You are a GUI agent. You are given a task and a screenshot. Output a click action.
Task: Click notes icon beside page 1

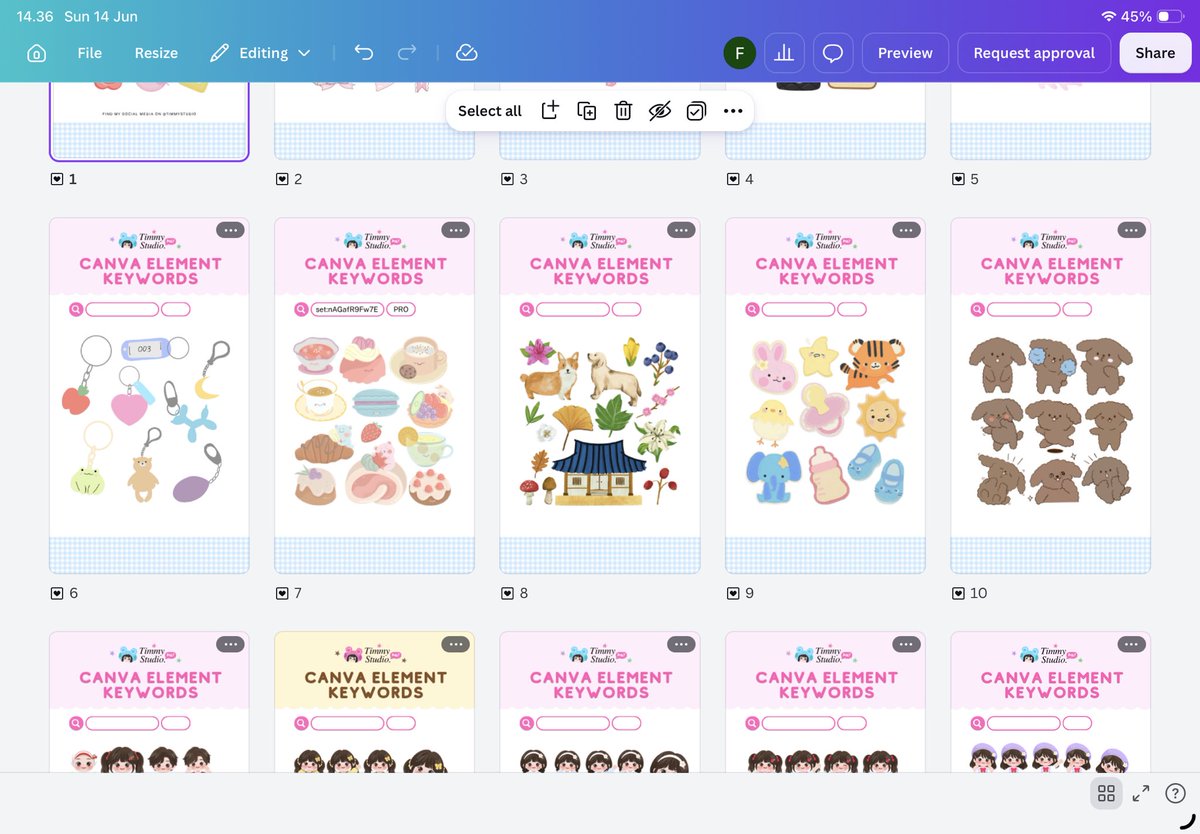[x=57, y=179]
